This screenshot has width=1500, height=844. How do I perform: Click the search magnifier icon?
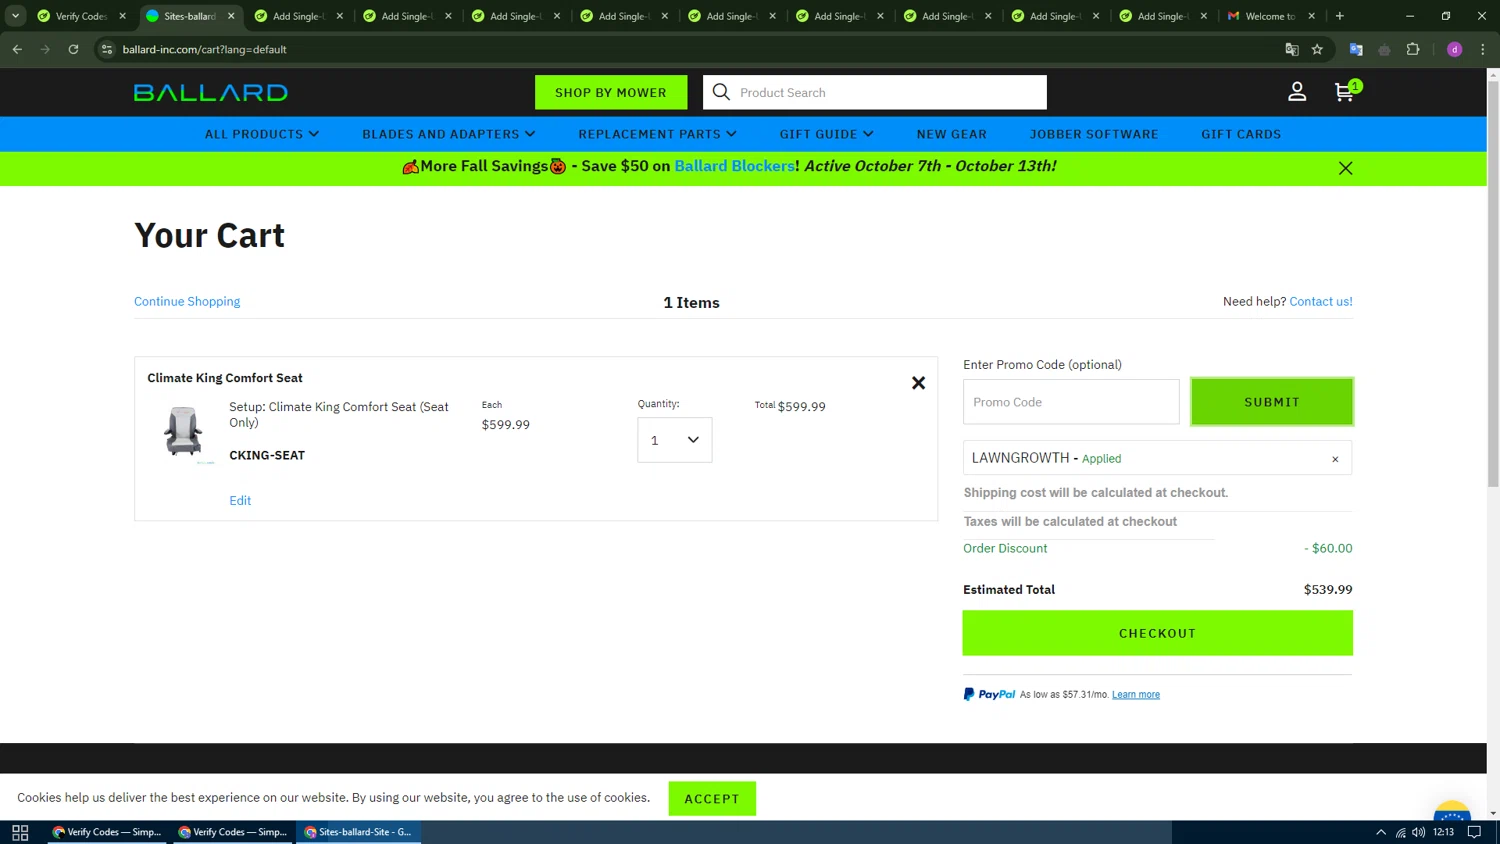[721, 92]
